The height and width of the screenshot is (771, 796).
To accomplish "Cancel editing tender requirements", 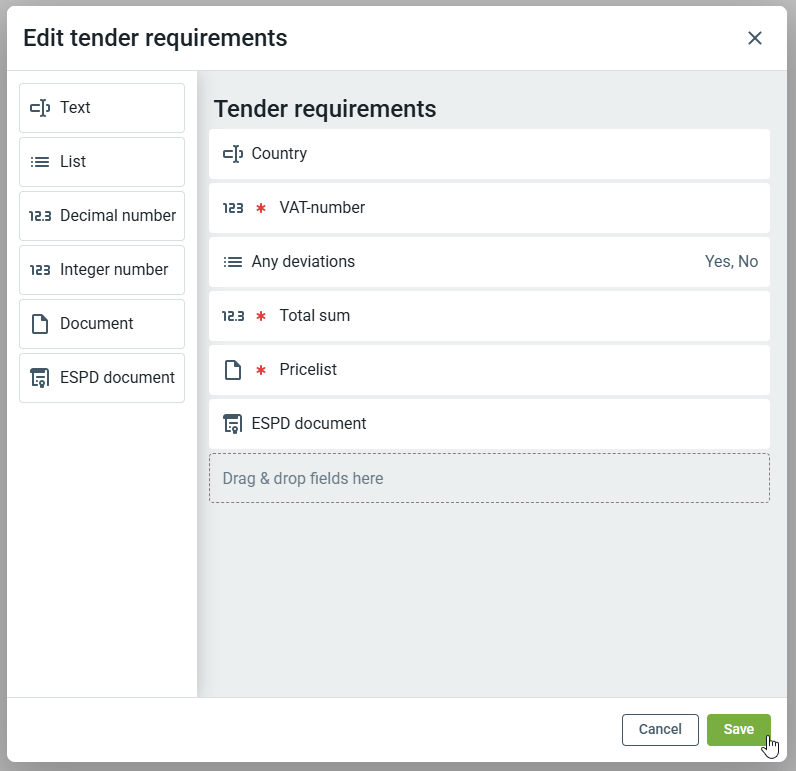I will [660, 730].
